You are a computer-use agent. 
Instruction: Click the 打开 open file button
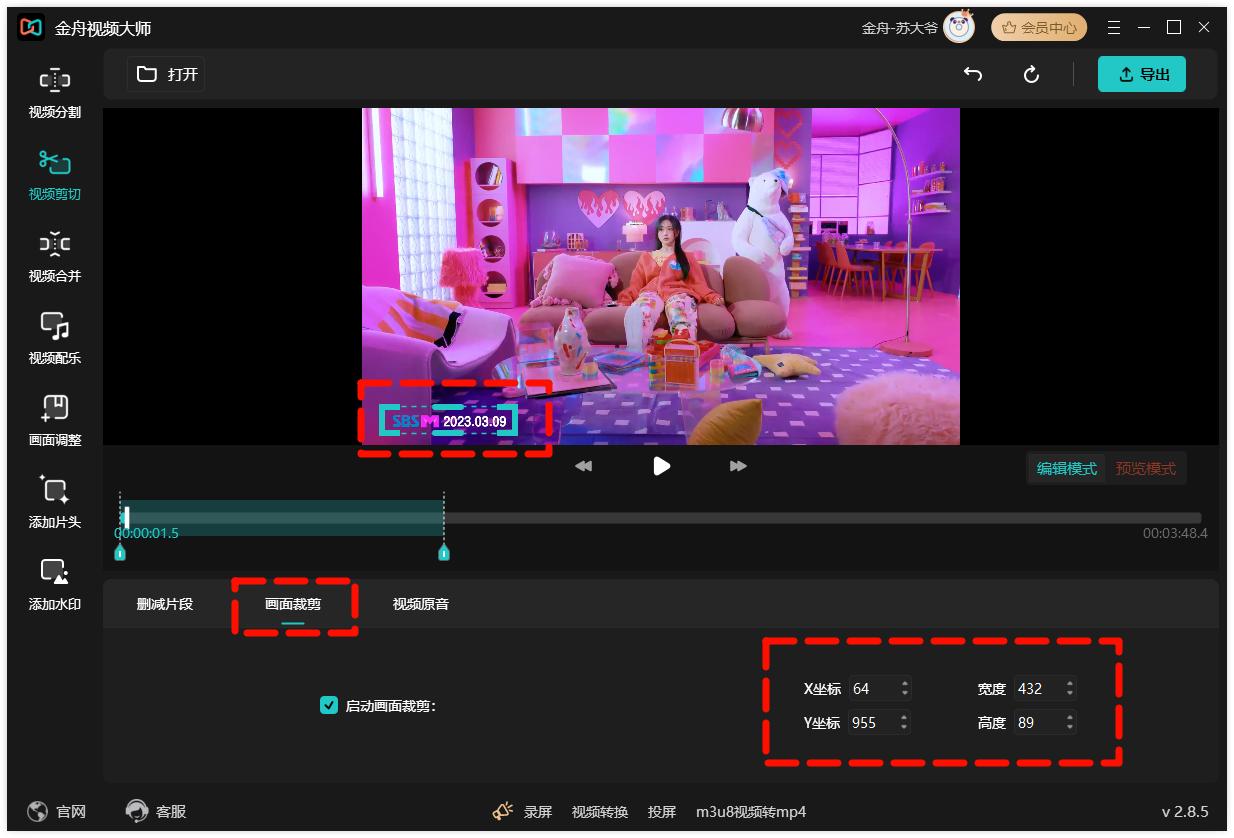coord(167,75)
